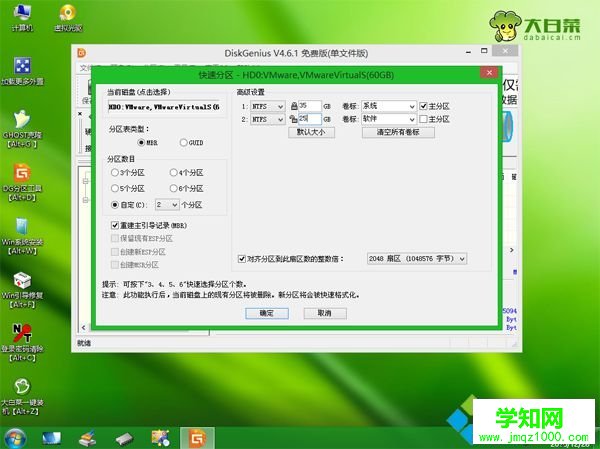The height and width of the screenshot is (449, 600).
Task: Close the 快速分区 dialog
Action: click(489, 72)
